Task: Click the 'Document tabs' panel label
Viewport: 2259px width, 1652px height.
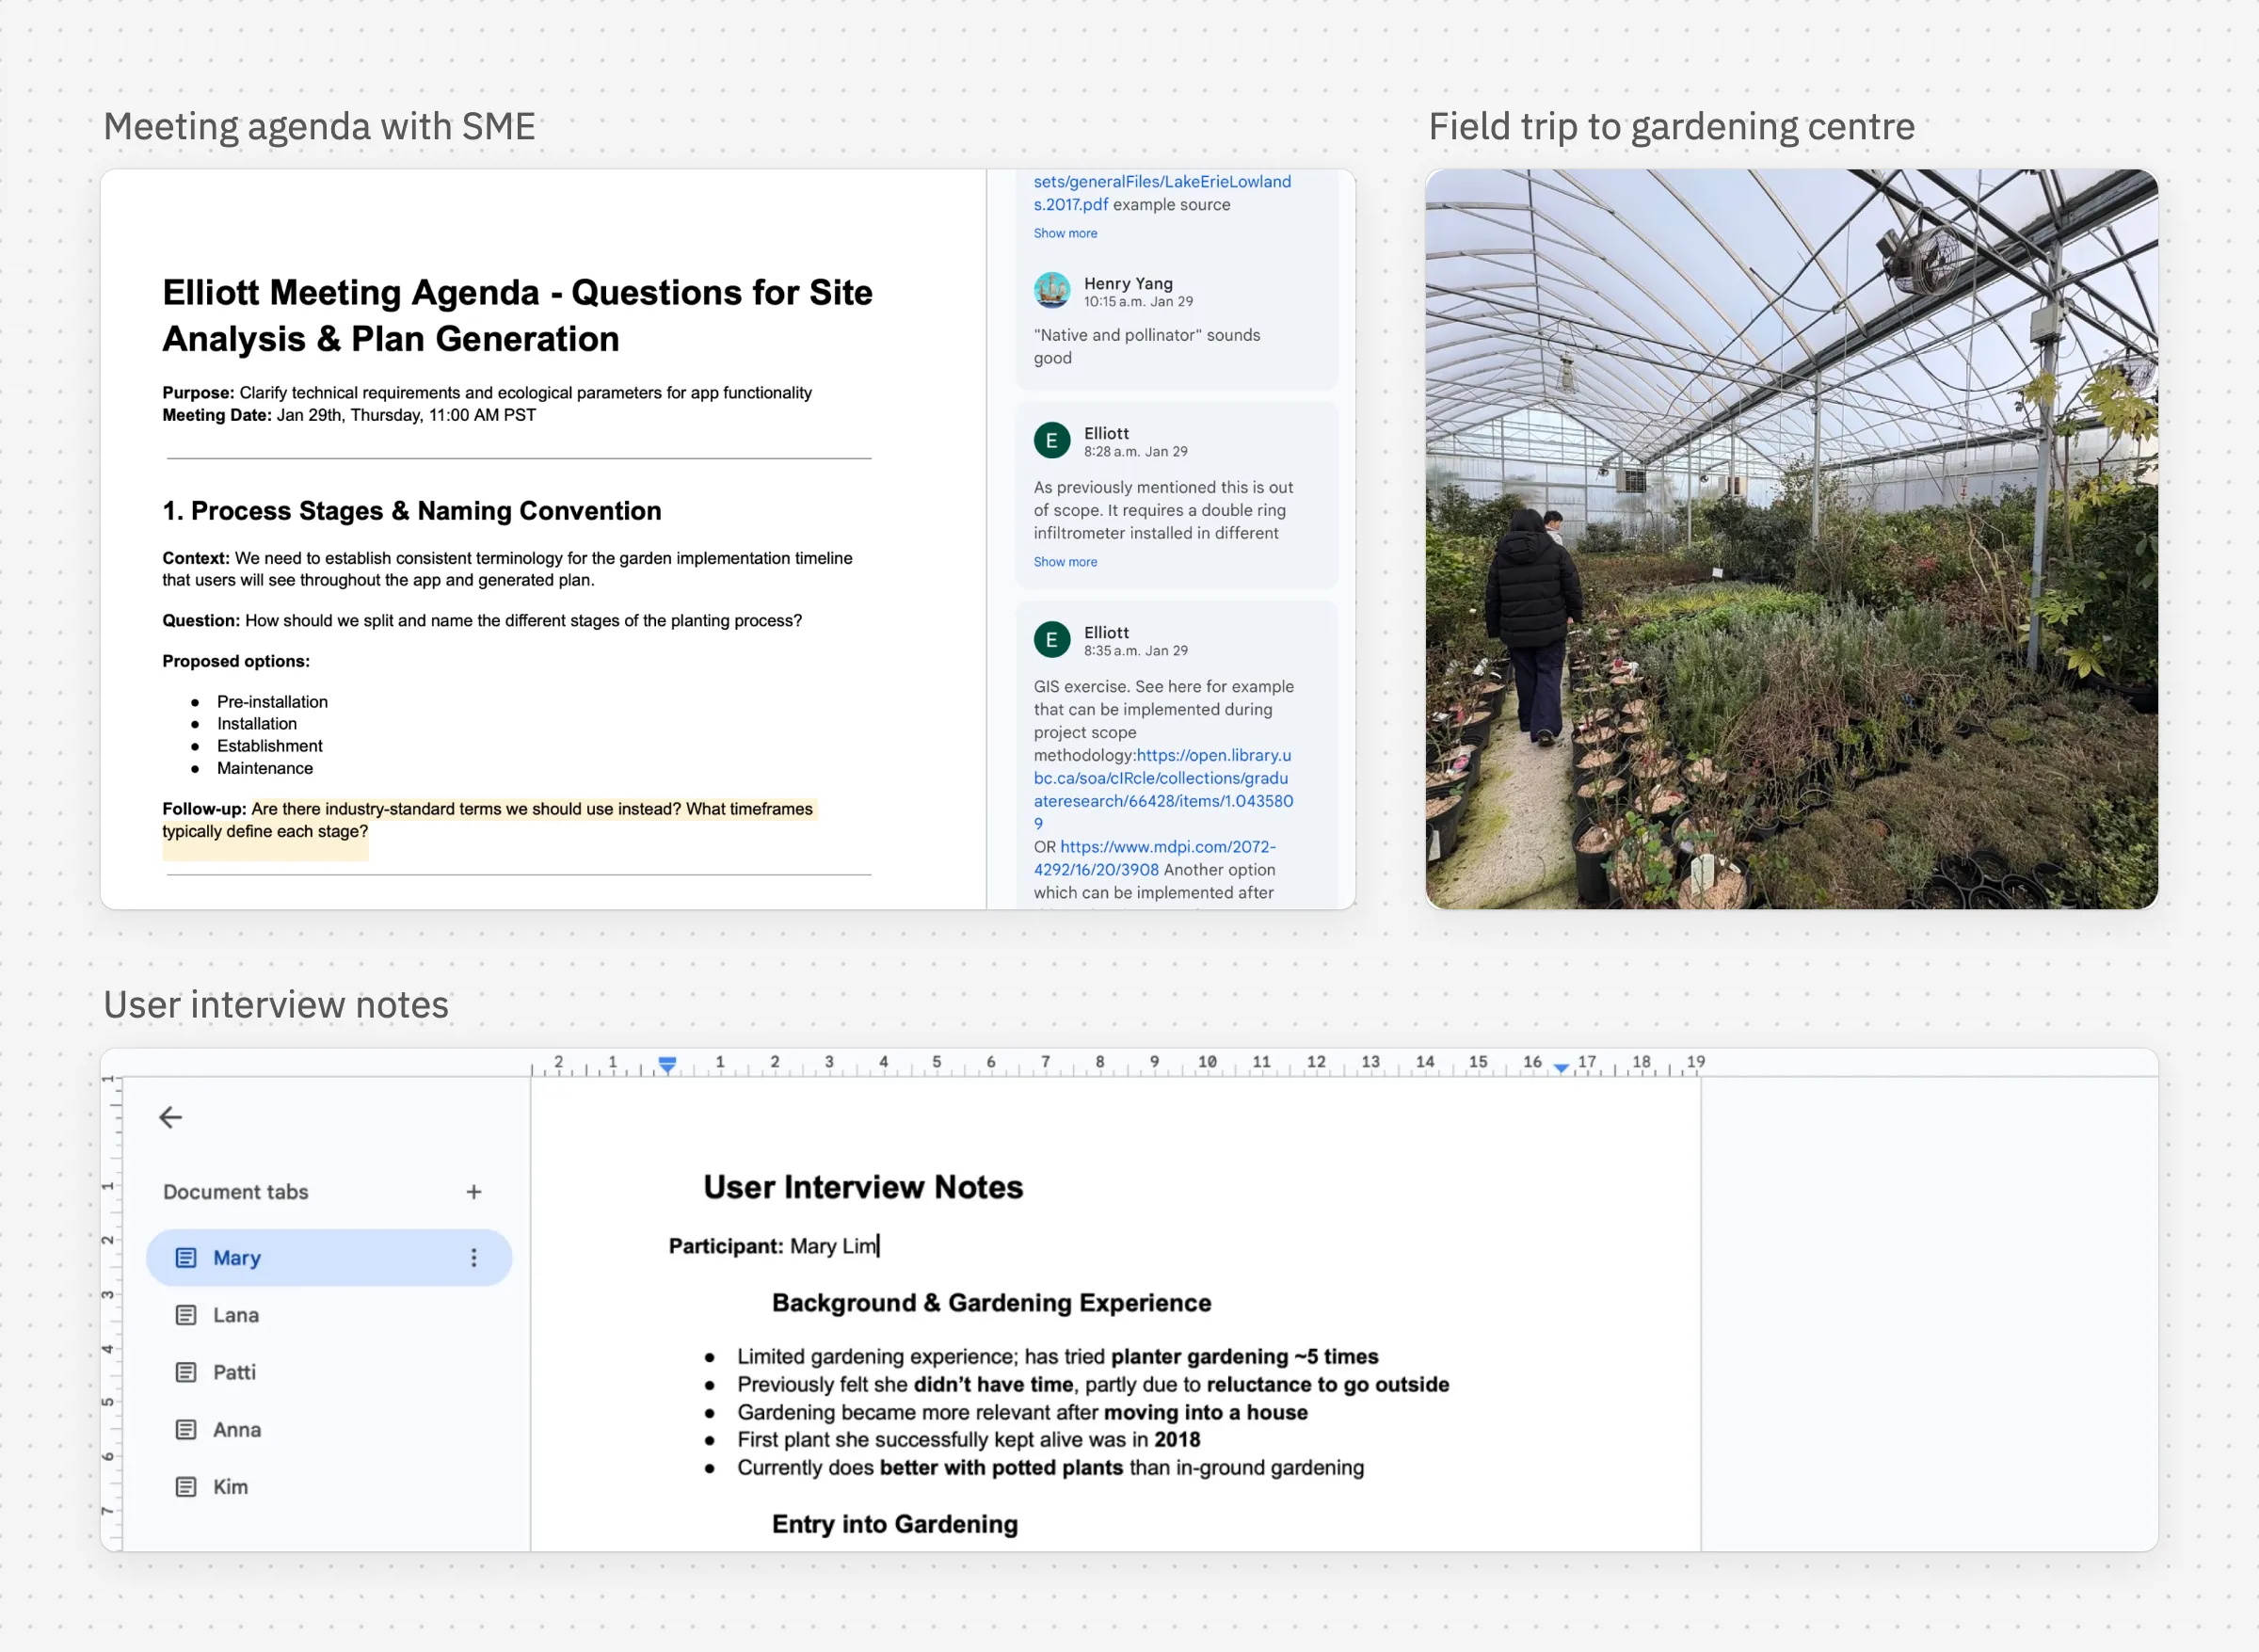Action: point(236,1192)
